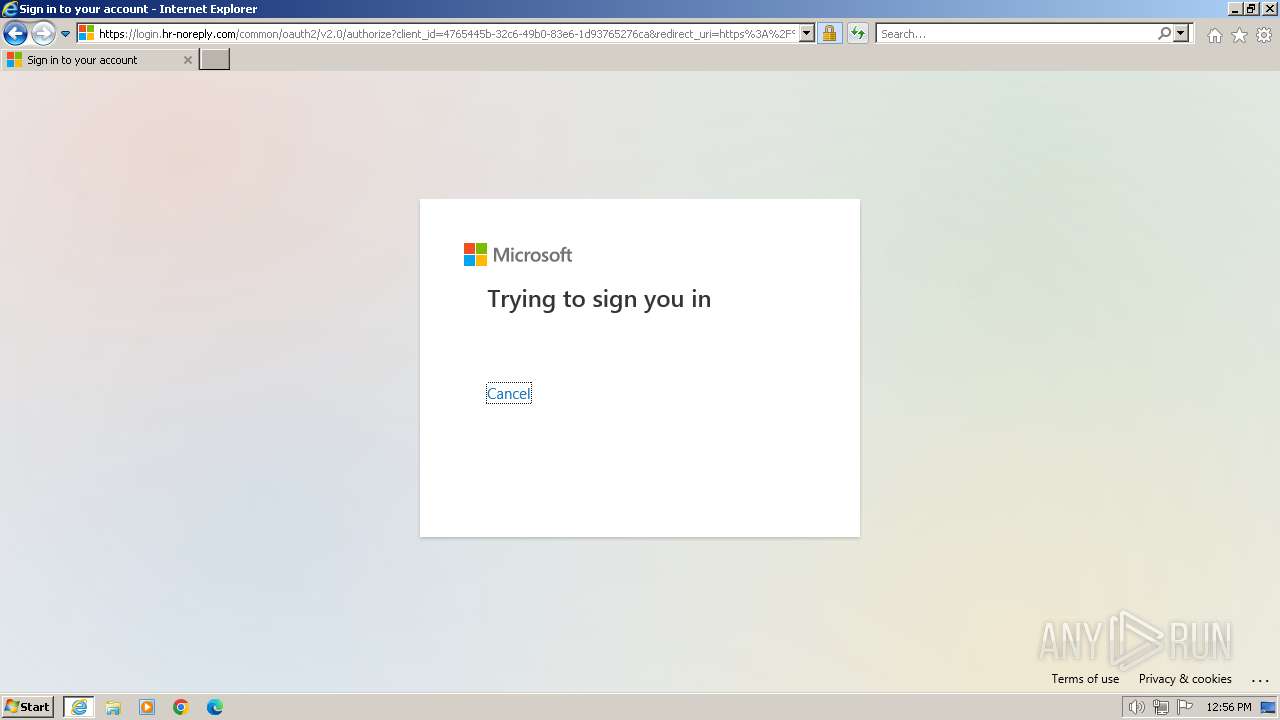Click Show desktop button at taskbar end
1280x720 pixels.
(1268, 707)
